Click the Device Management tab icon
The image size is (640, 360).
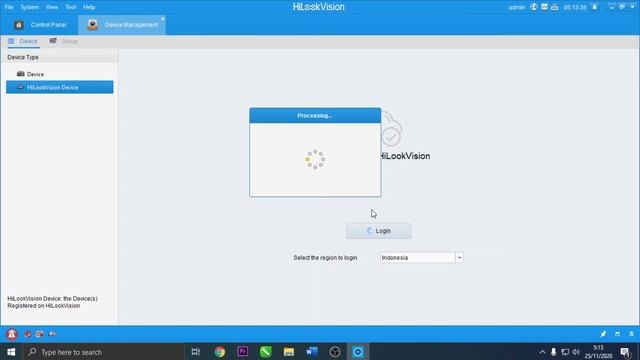point(93,25)
